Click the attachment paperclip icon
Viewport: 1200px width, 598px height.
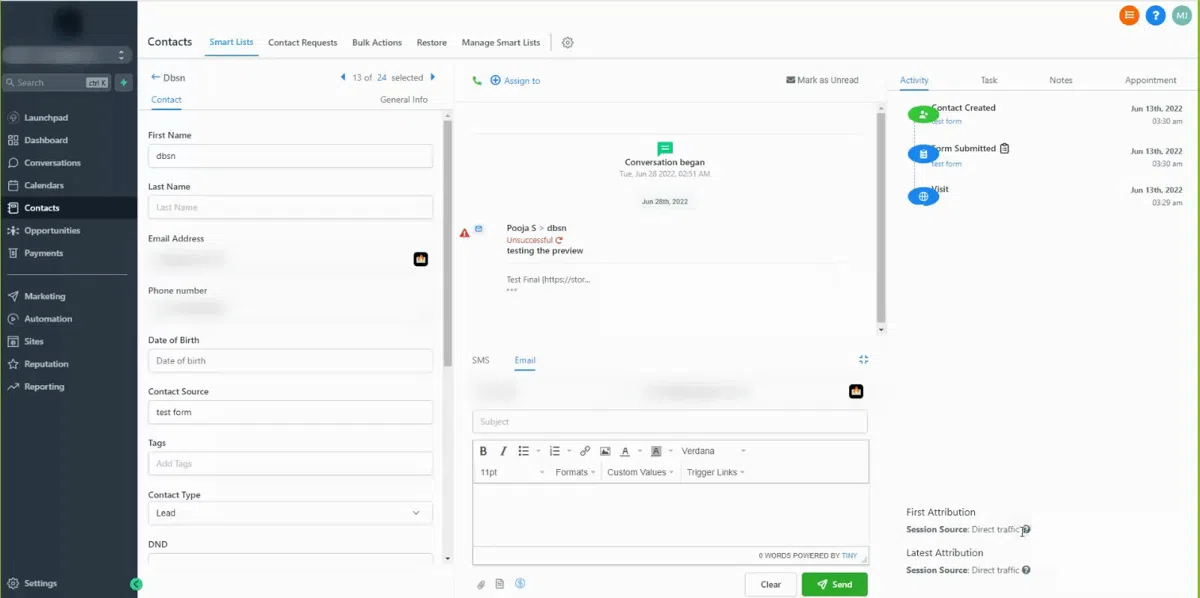(479, 584)
